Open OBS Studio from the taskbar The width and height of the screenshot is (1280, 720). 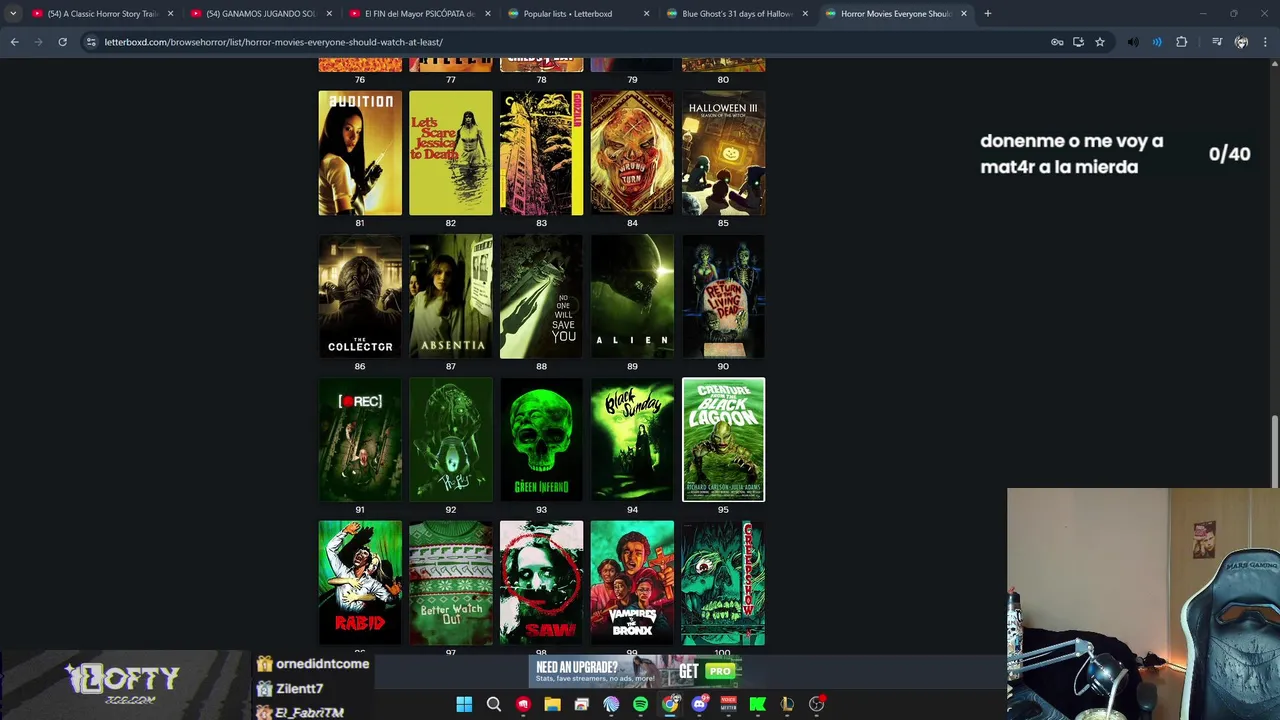(817, 704)
